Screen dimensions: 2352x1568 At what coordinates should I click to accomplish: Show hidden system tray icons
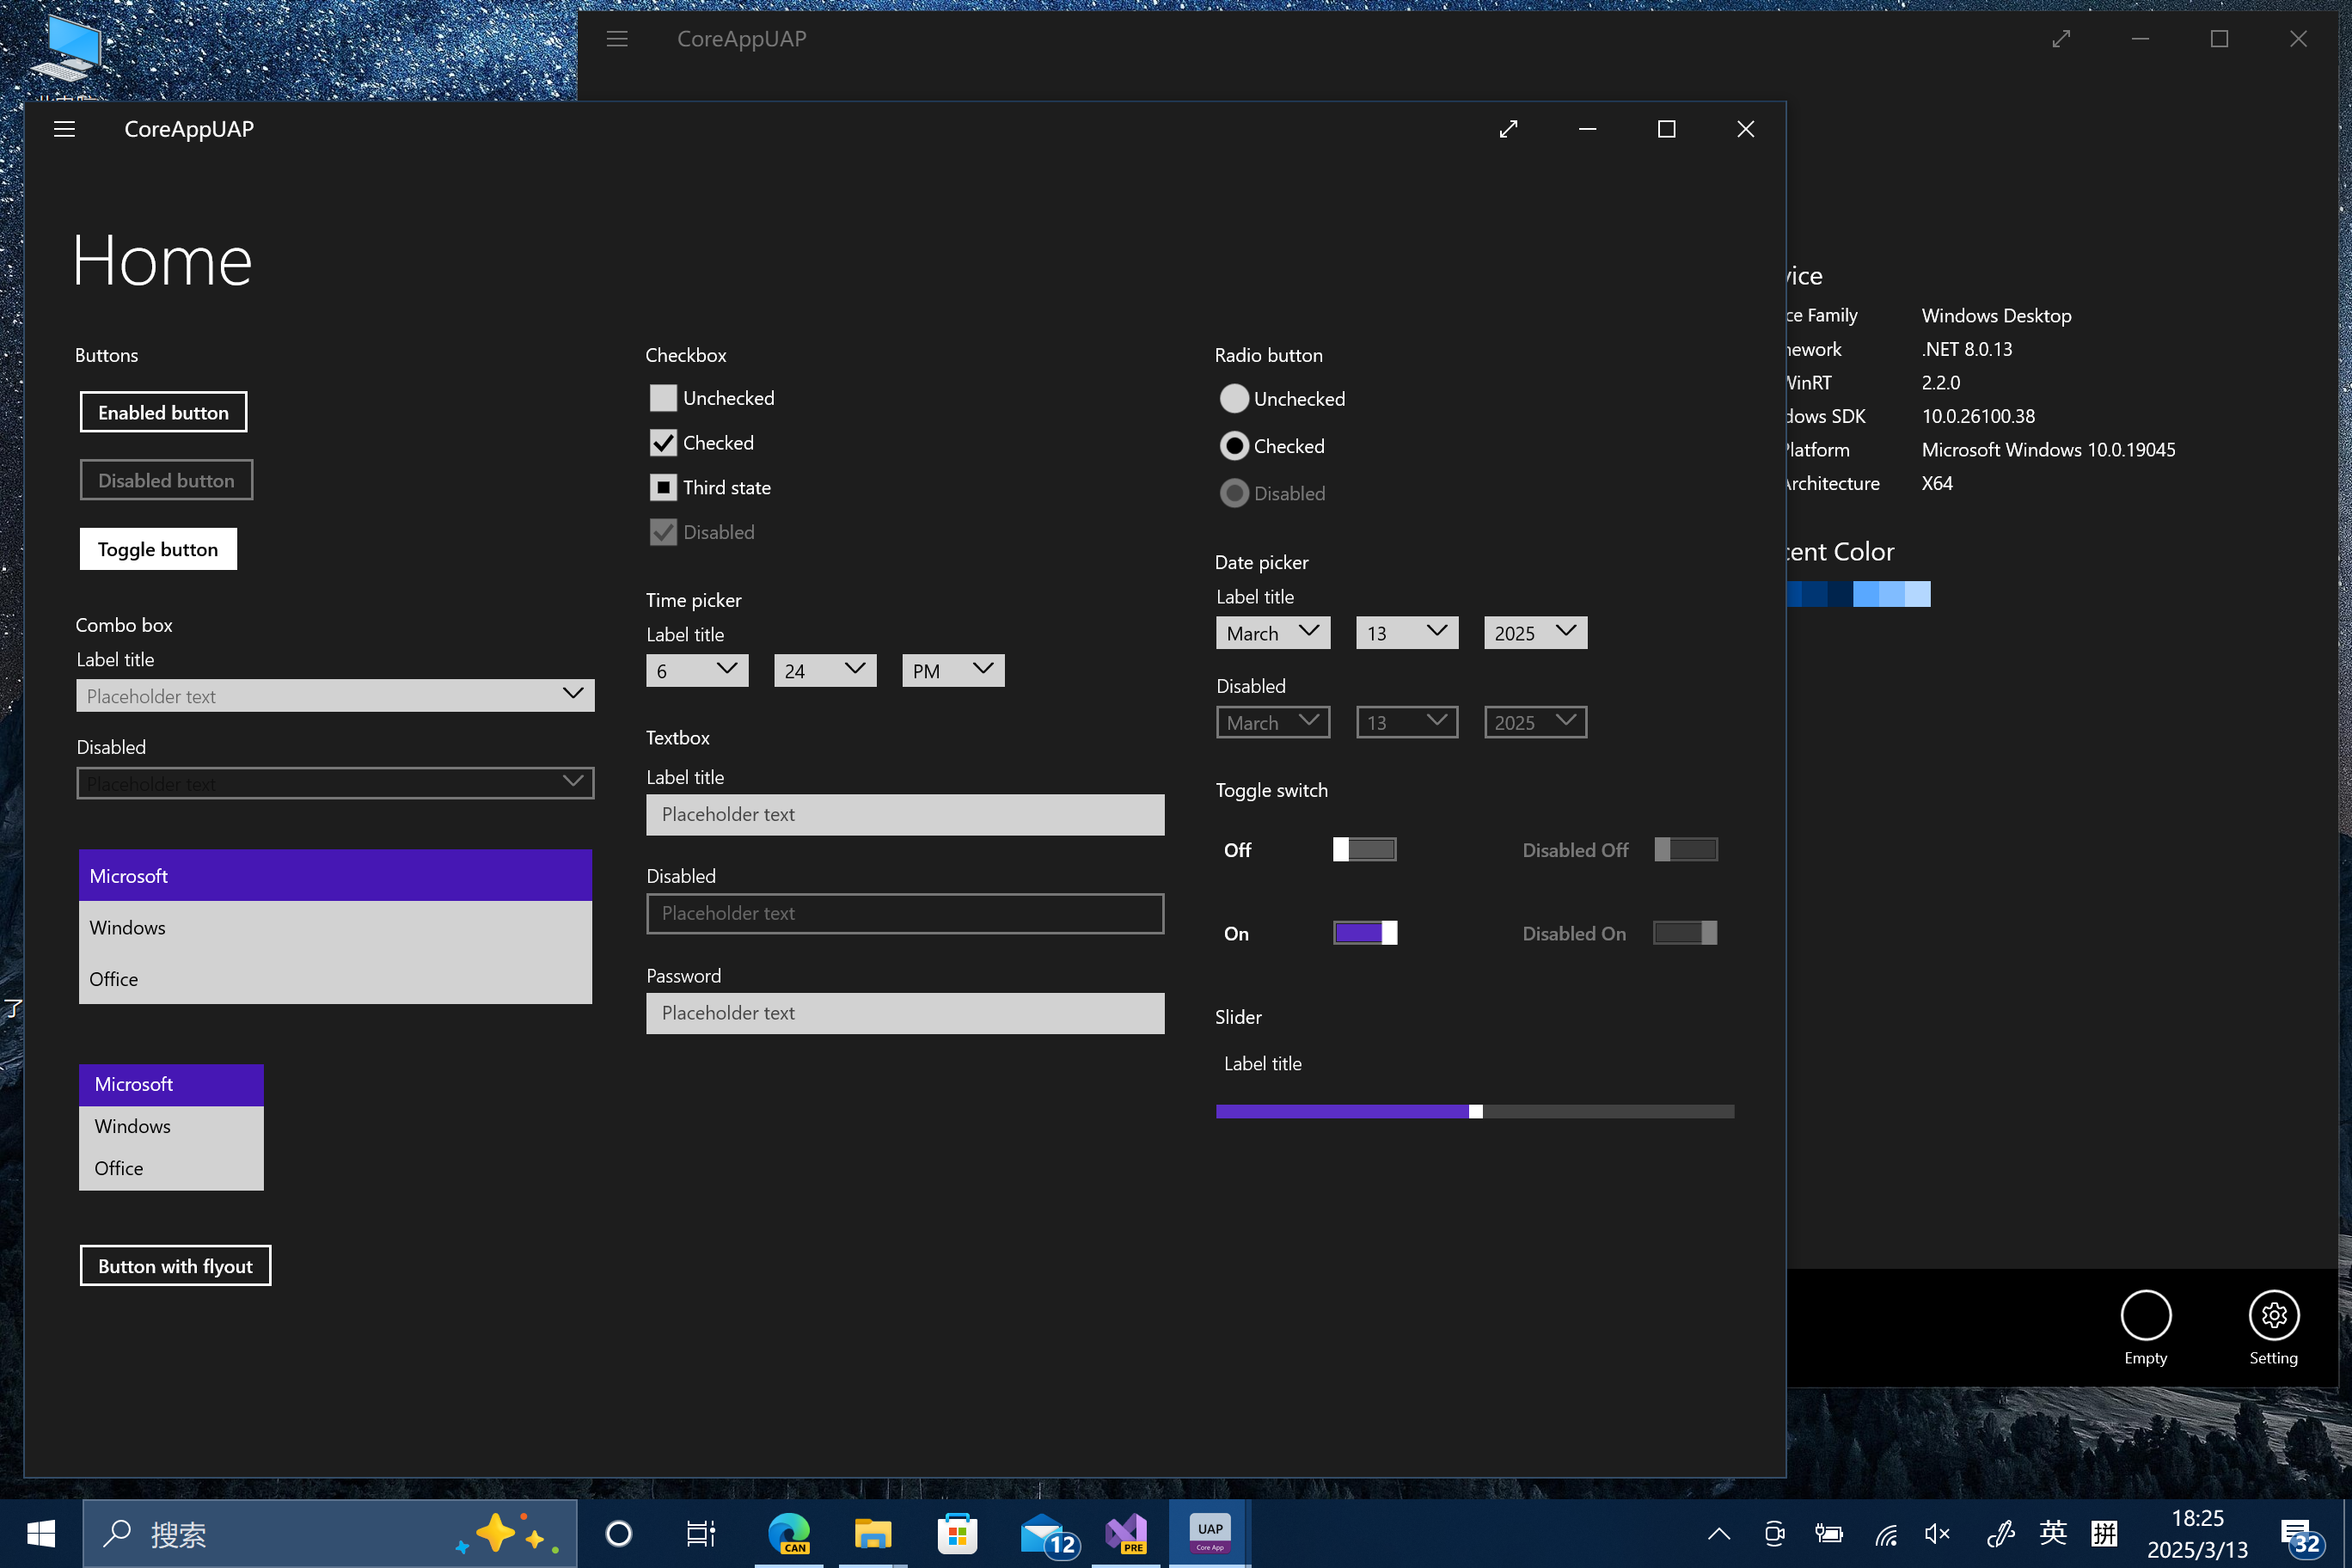click(1718, 1533)
